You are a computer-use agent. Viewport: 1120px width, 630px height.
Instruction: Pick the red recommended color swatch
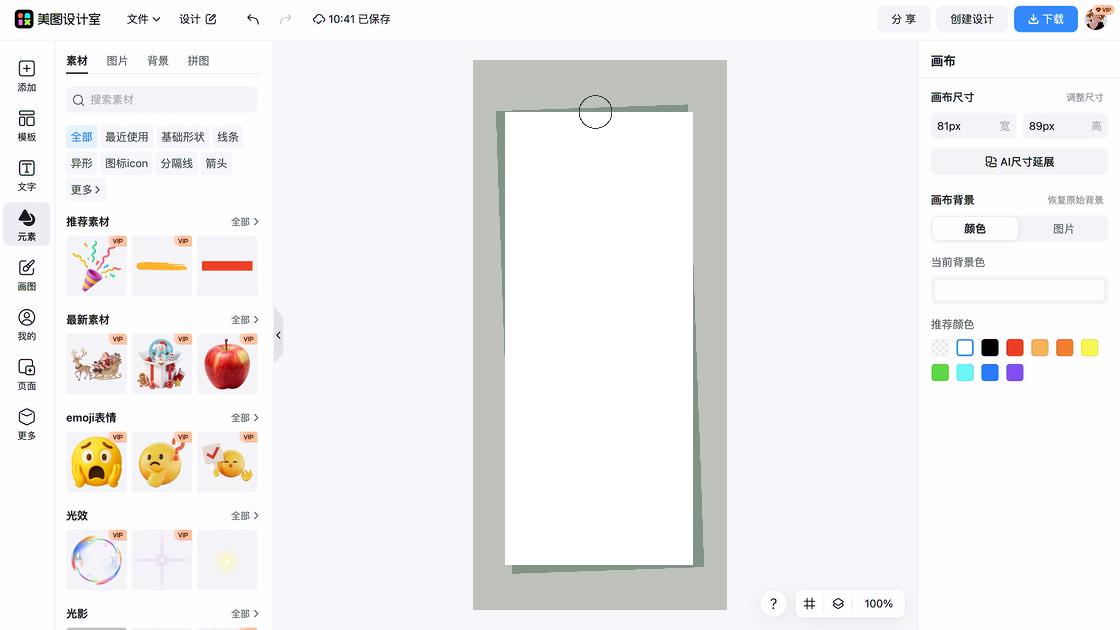[x=1015, y=348]
